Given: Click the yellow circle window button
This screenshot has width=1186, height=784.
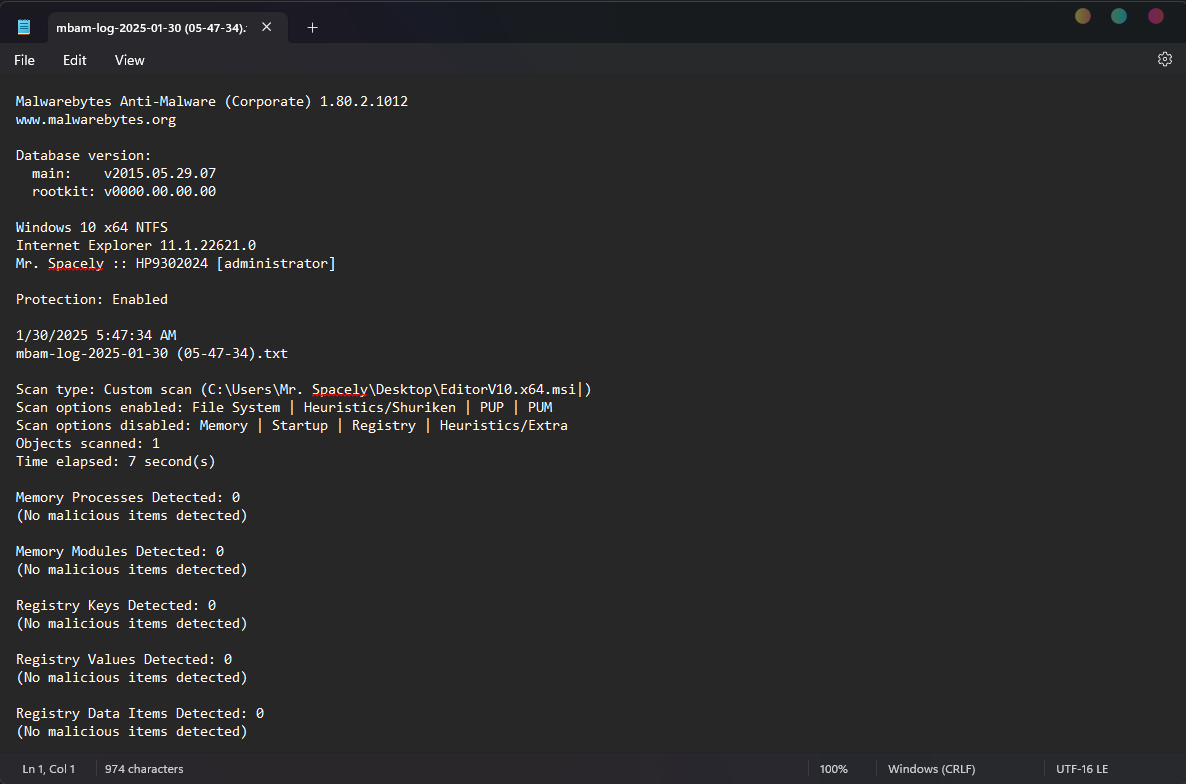Looking at the screenshot, I should pos(1082,16).
